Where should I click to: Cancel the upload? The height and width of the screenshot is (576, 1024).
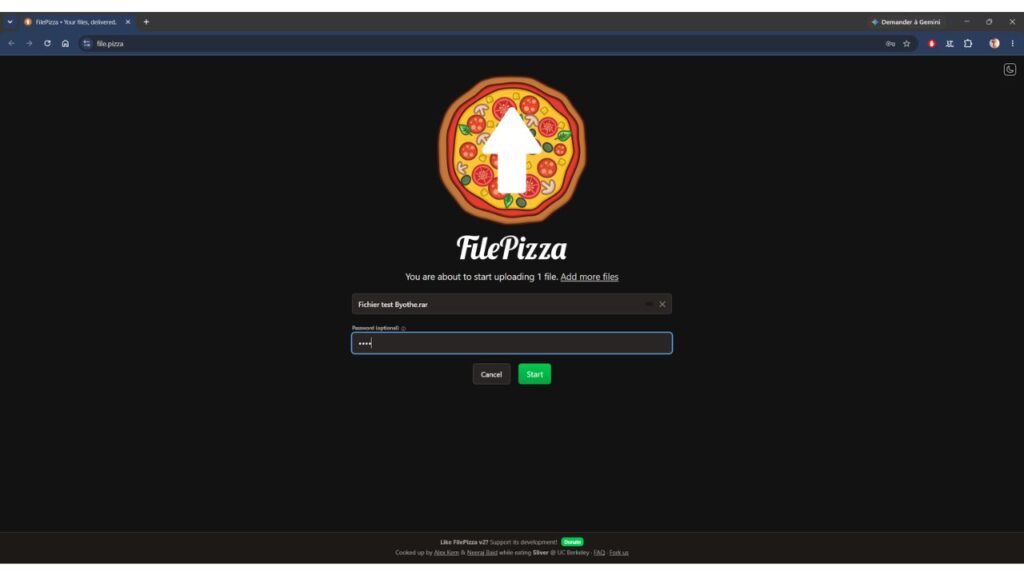click(491, 374)
